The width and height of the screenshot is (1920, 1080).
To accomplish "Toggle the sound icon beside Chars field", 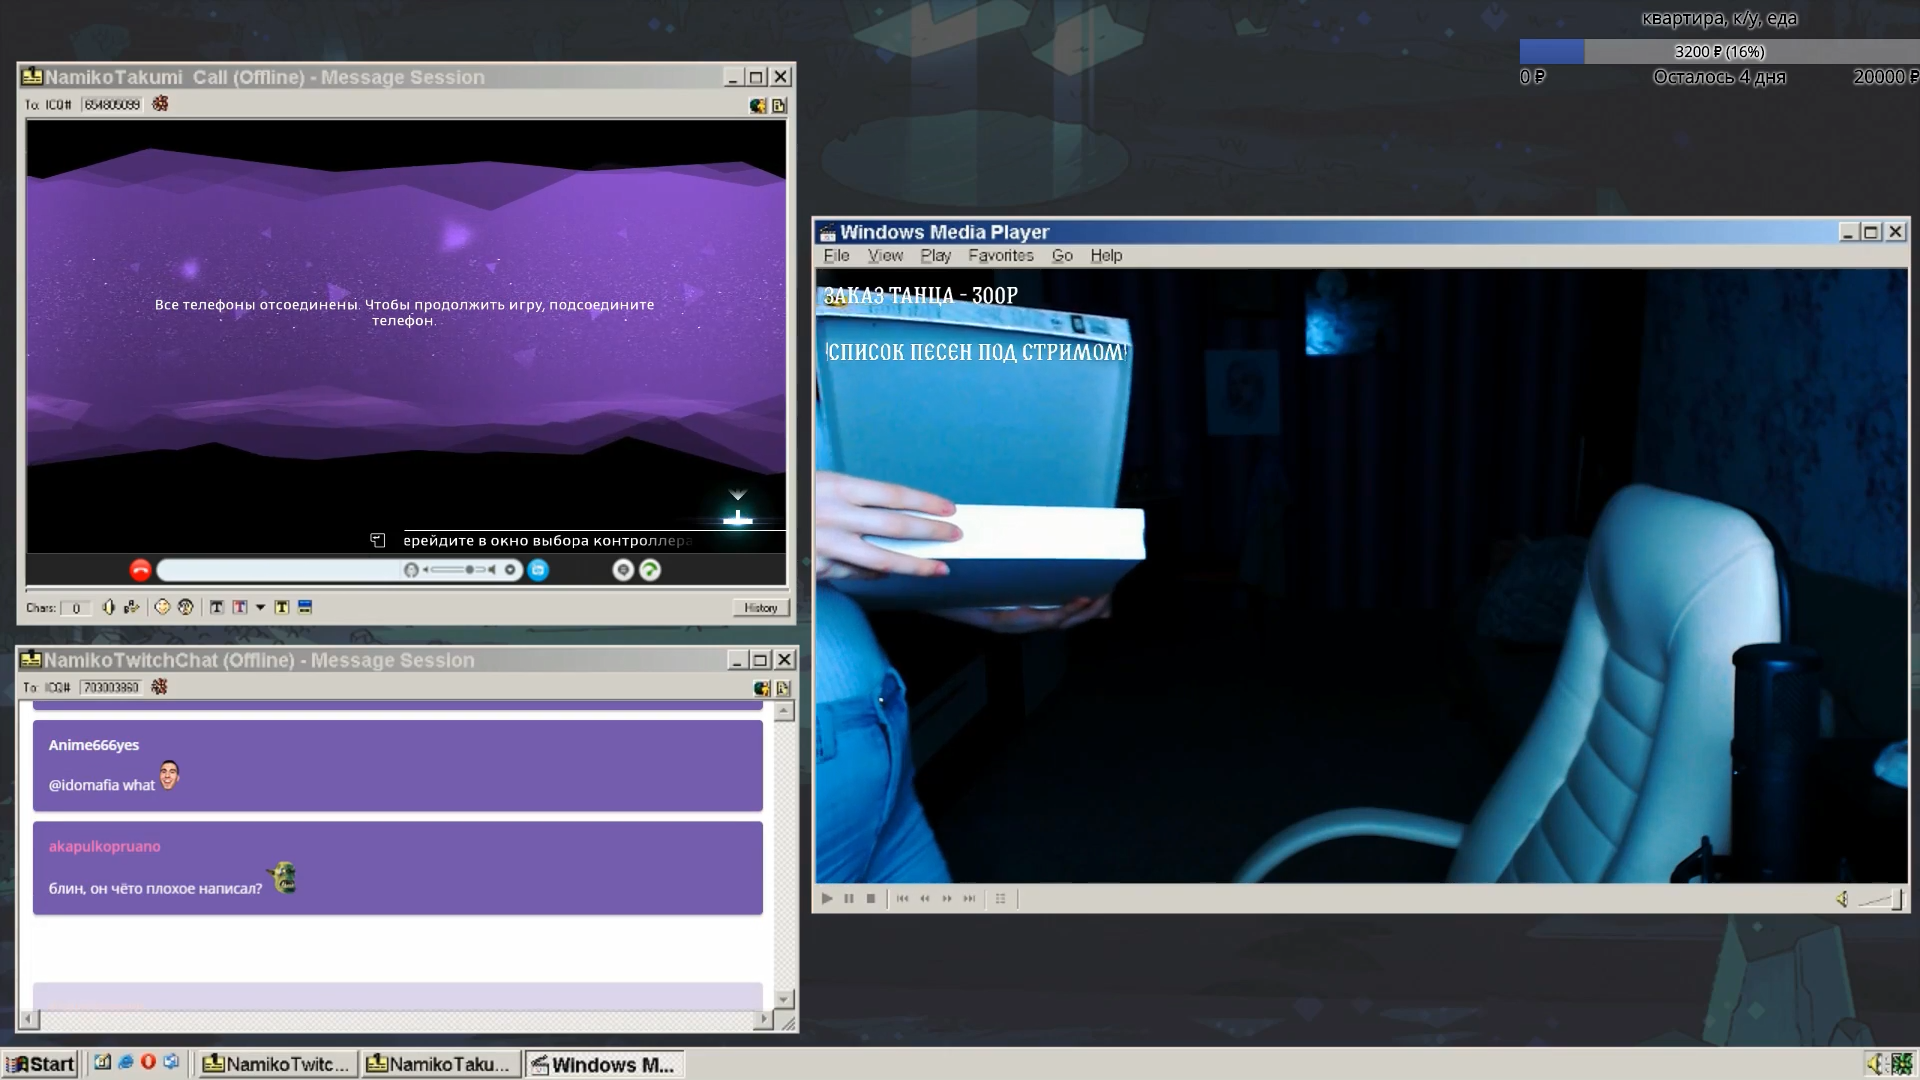I will pyautogui.click(x=109, y=607).
